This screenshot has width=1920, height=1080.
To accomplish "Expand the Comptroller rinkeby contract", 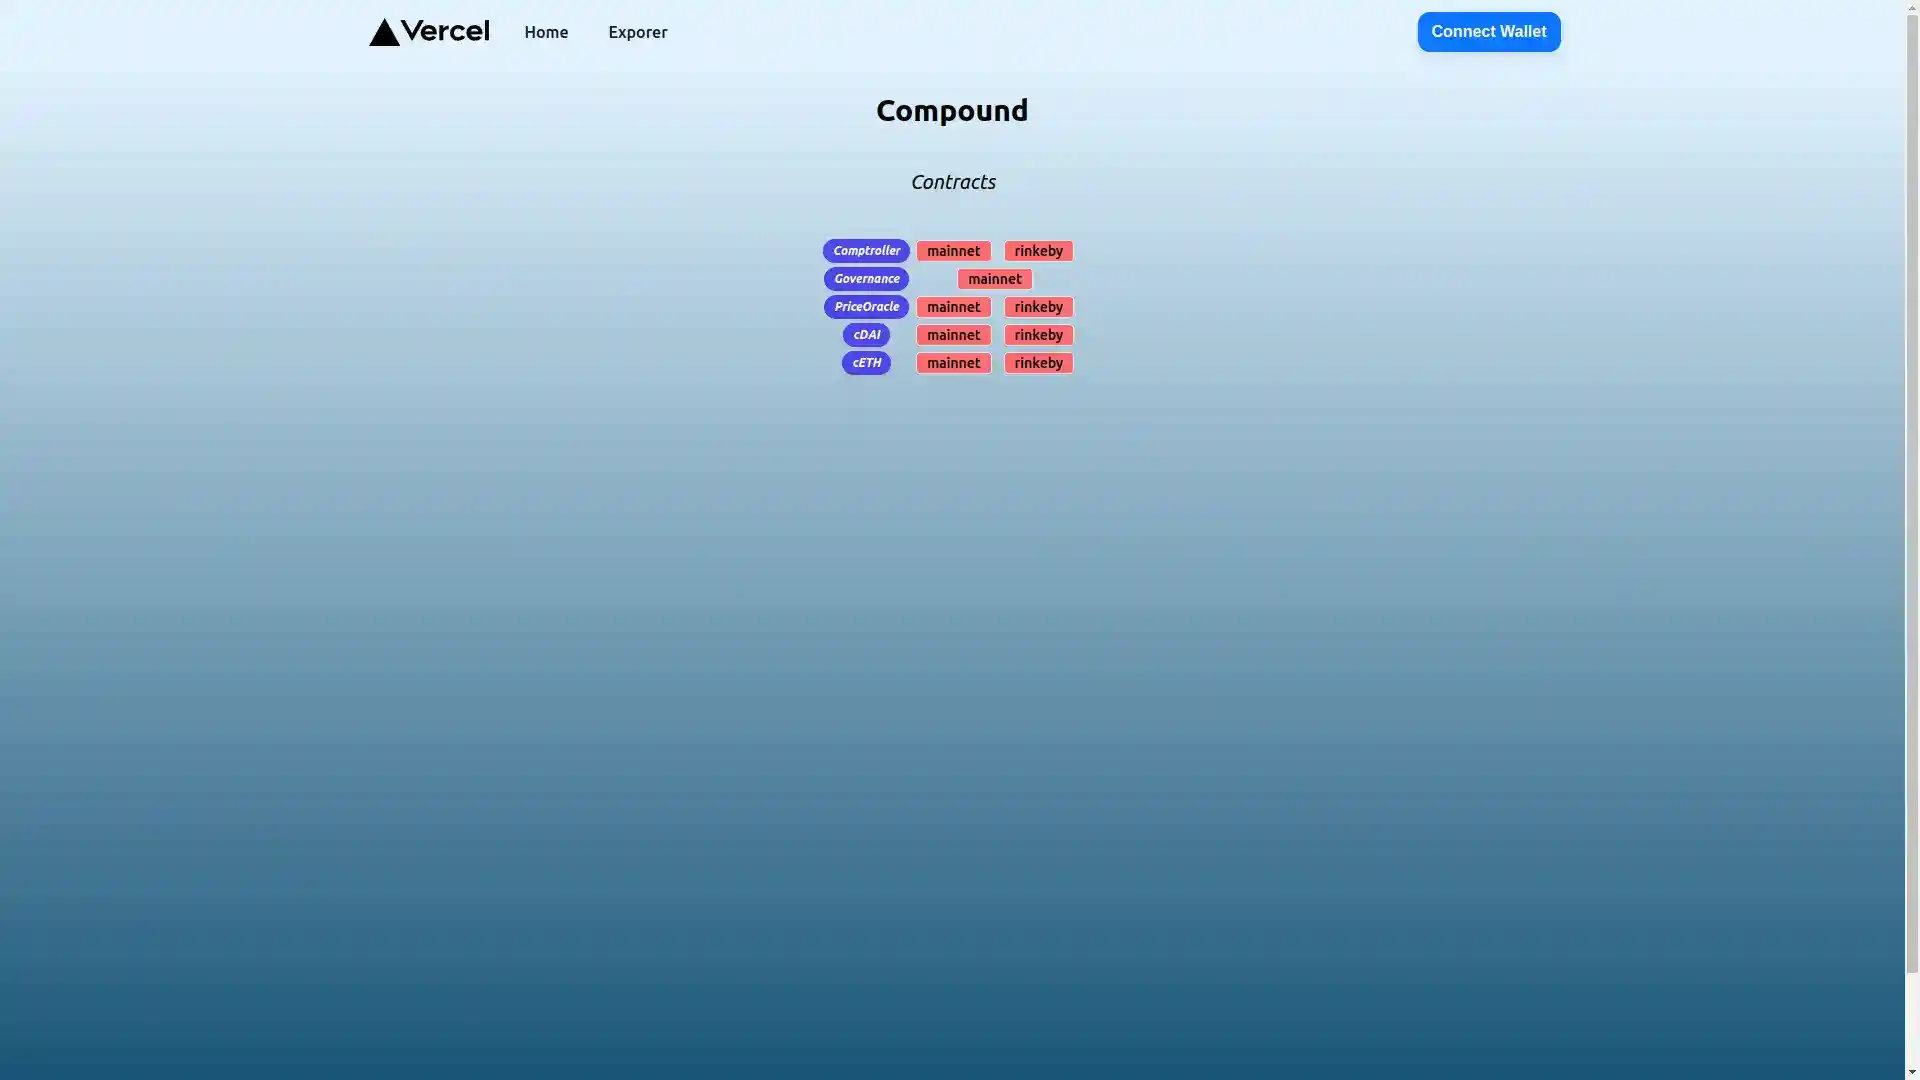I will [1038, 251].
